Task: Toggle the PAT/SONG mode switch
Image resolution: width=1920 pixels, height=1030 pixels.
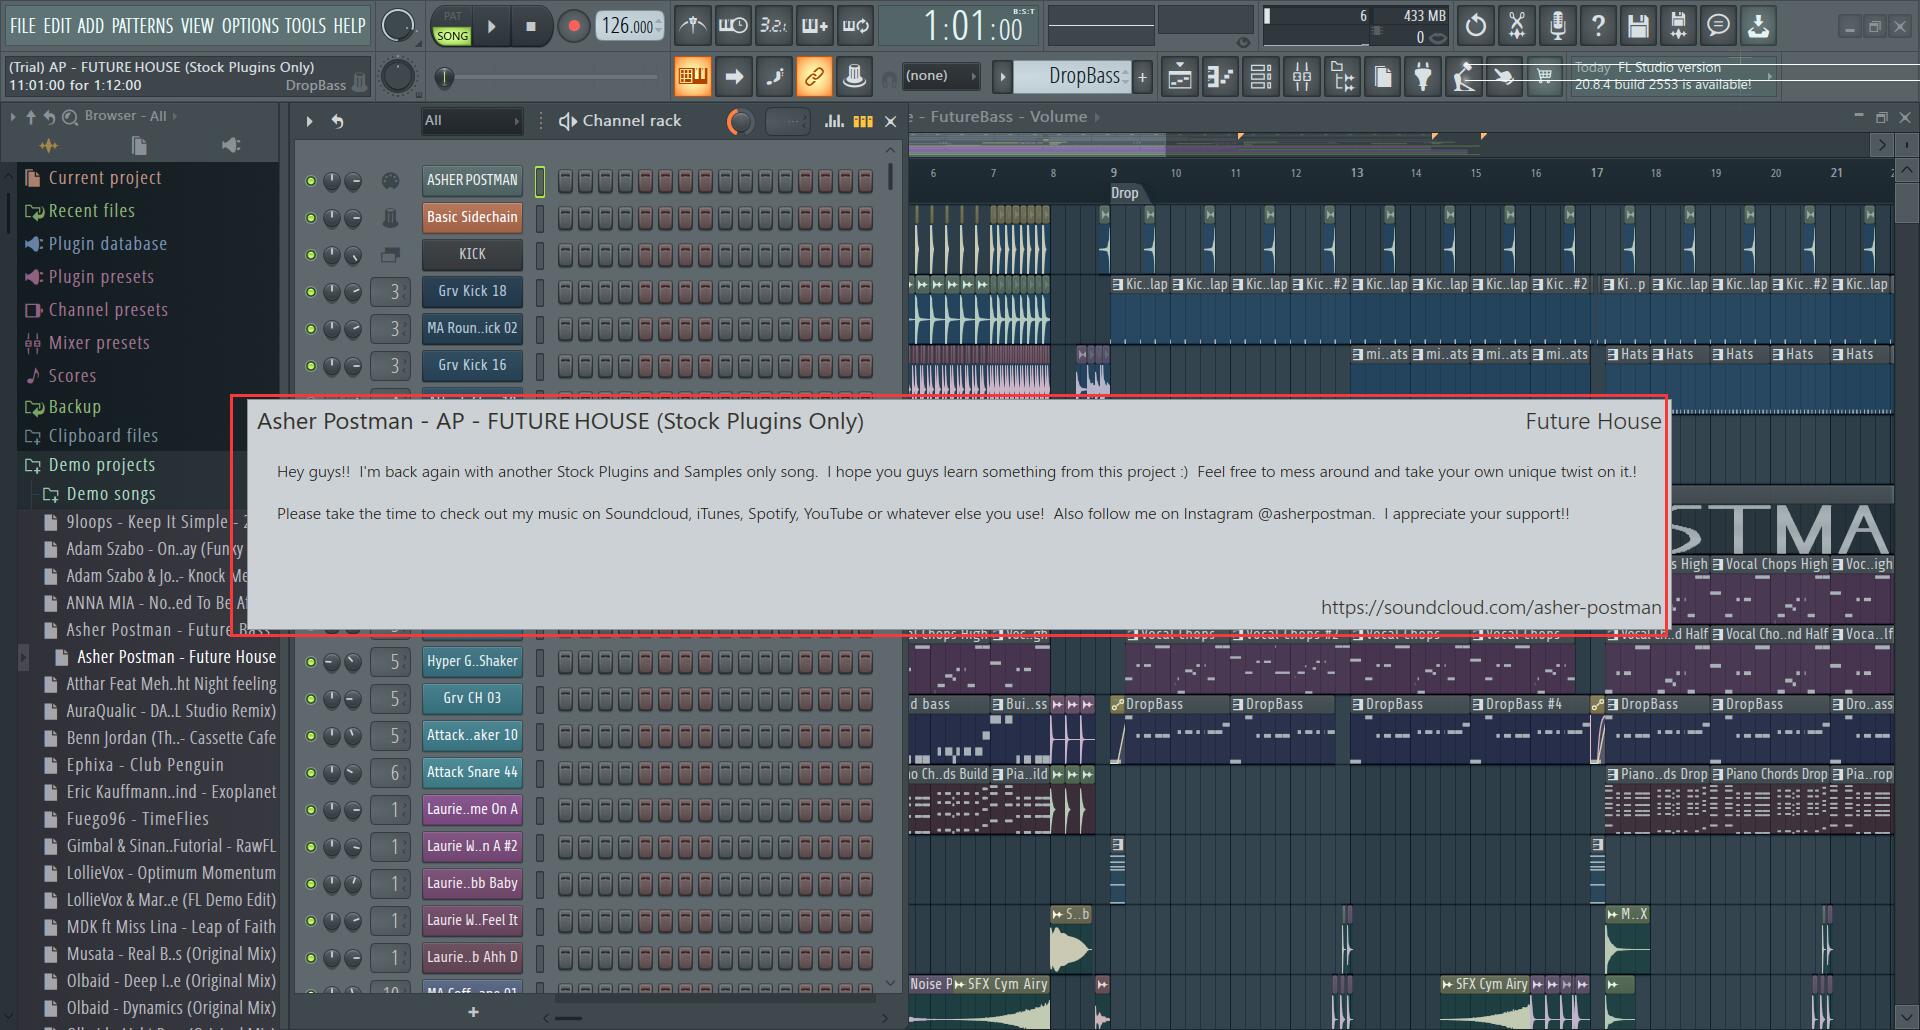Action: click(452, 27)
